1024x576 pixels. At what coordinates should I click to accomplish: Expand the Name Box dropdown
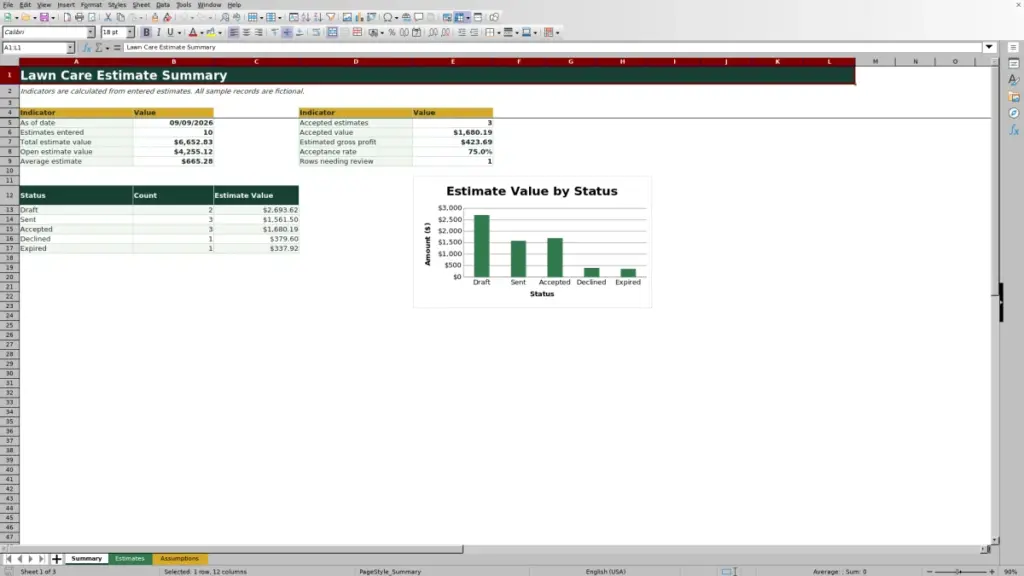point(70,48)
